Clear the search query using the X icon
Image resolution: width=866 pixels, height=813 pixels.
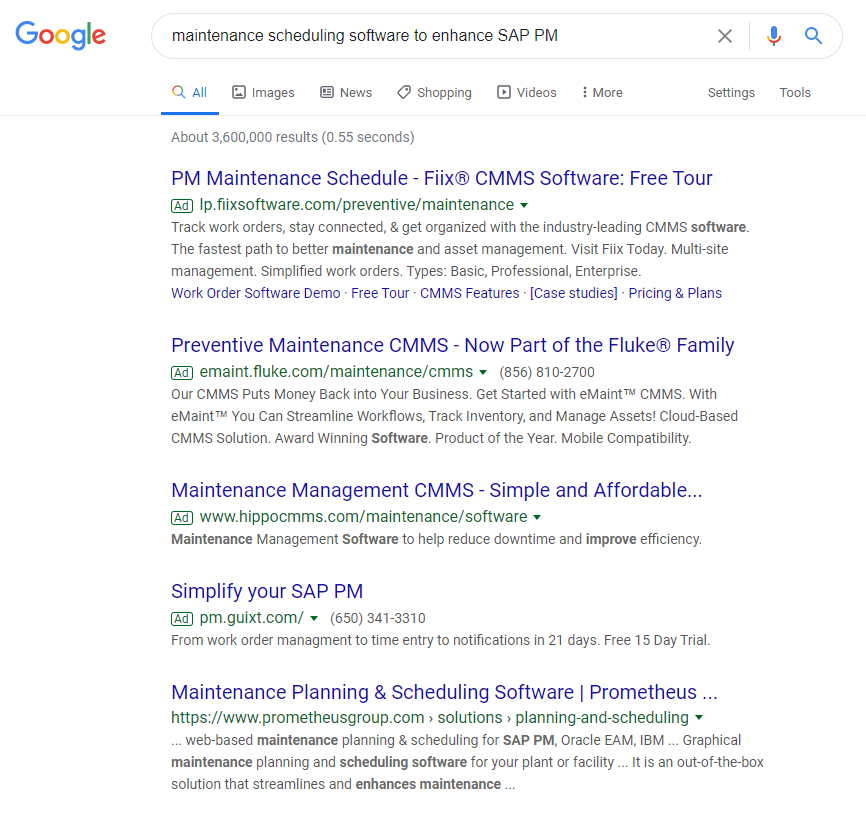(x=725, y=35)
